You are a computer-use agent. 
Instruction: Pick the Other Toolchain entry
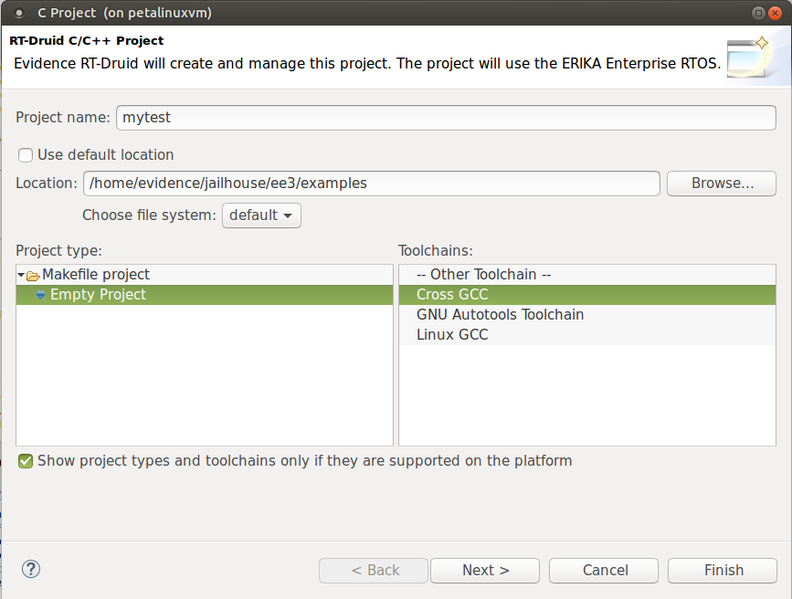coord(587,275)
